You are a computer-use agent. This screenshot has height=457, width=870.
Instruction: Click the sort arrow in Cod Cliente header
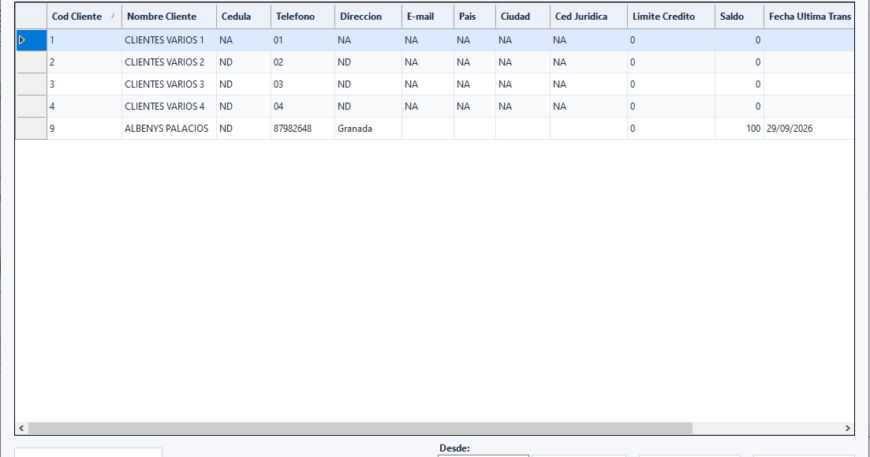point(113,16)
